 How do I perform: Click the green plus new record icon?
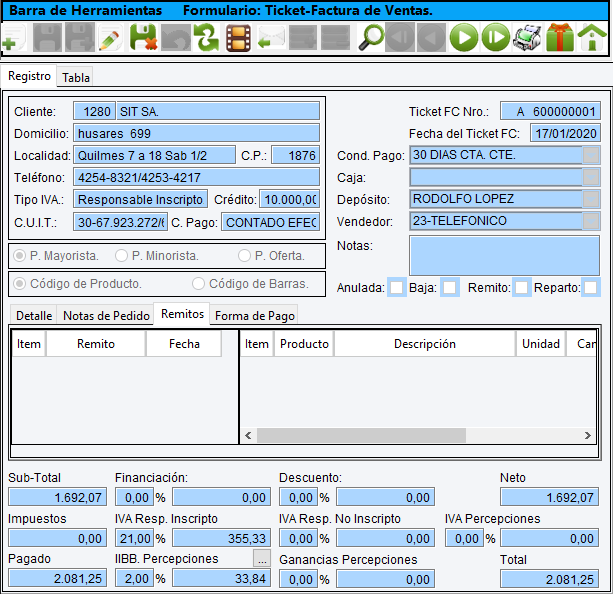pos(13,40)
